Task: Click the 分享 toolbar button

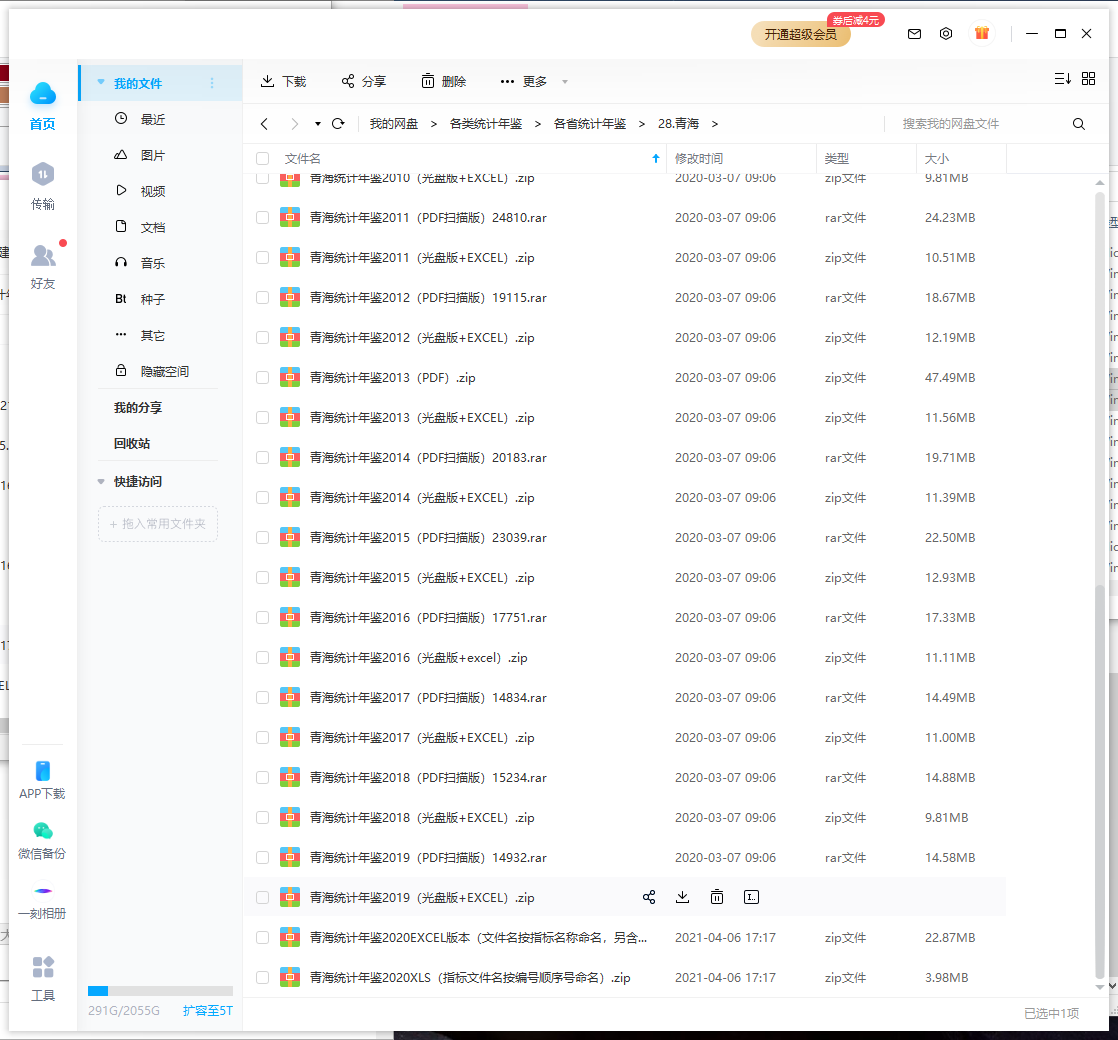Action: pyautogui.click(x=363, y=81)
